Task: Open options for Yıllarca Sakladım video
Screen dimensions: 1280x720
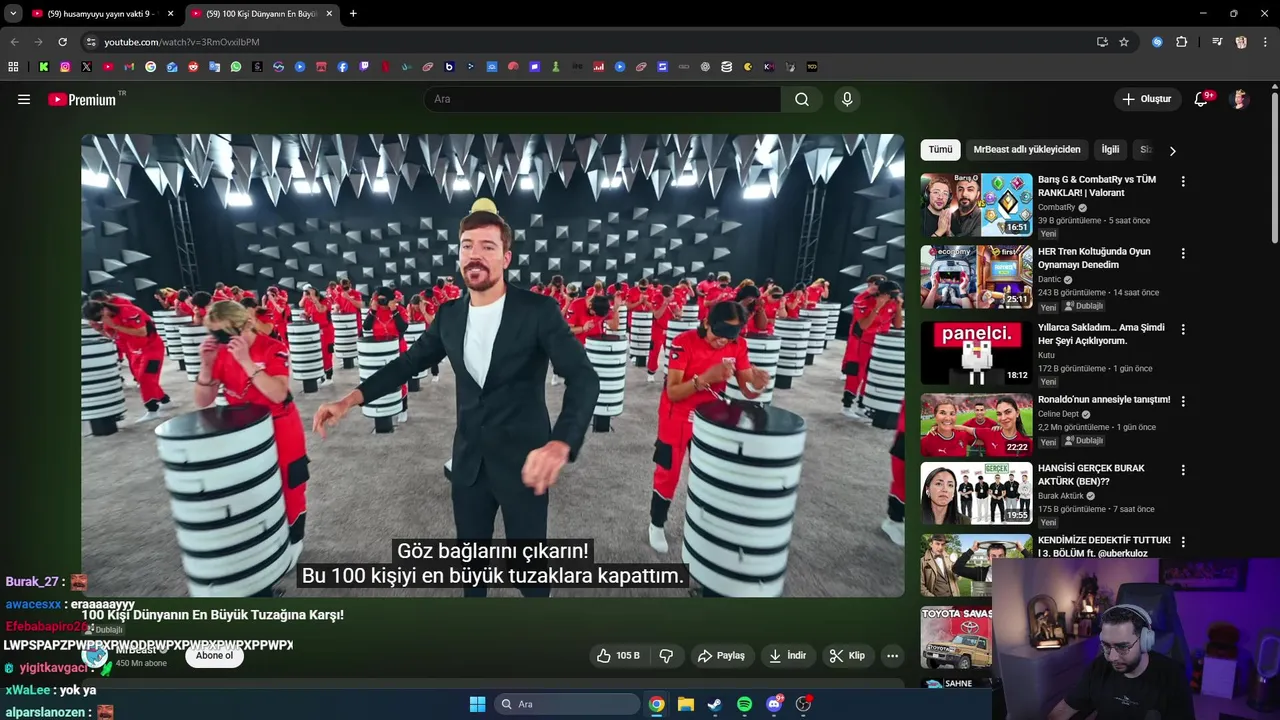Action: coord(1183,329)
